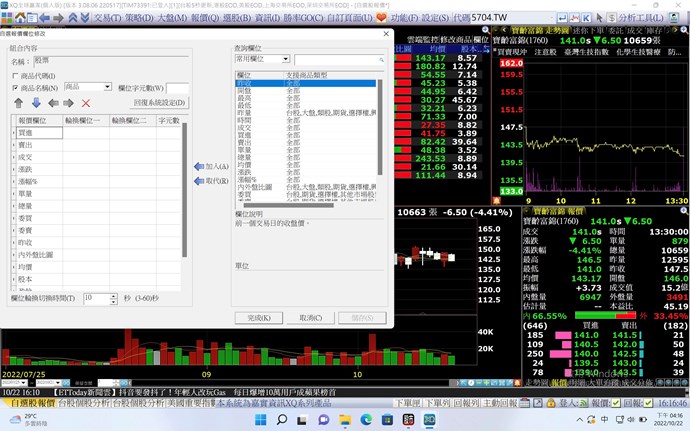Click the move-down blue arrow icon
The height and width of the screenshot is (431, 690).
click(36, 103)
